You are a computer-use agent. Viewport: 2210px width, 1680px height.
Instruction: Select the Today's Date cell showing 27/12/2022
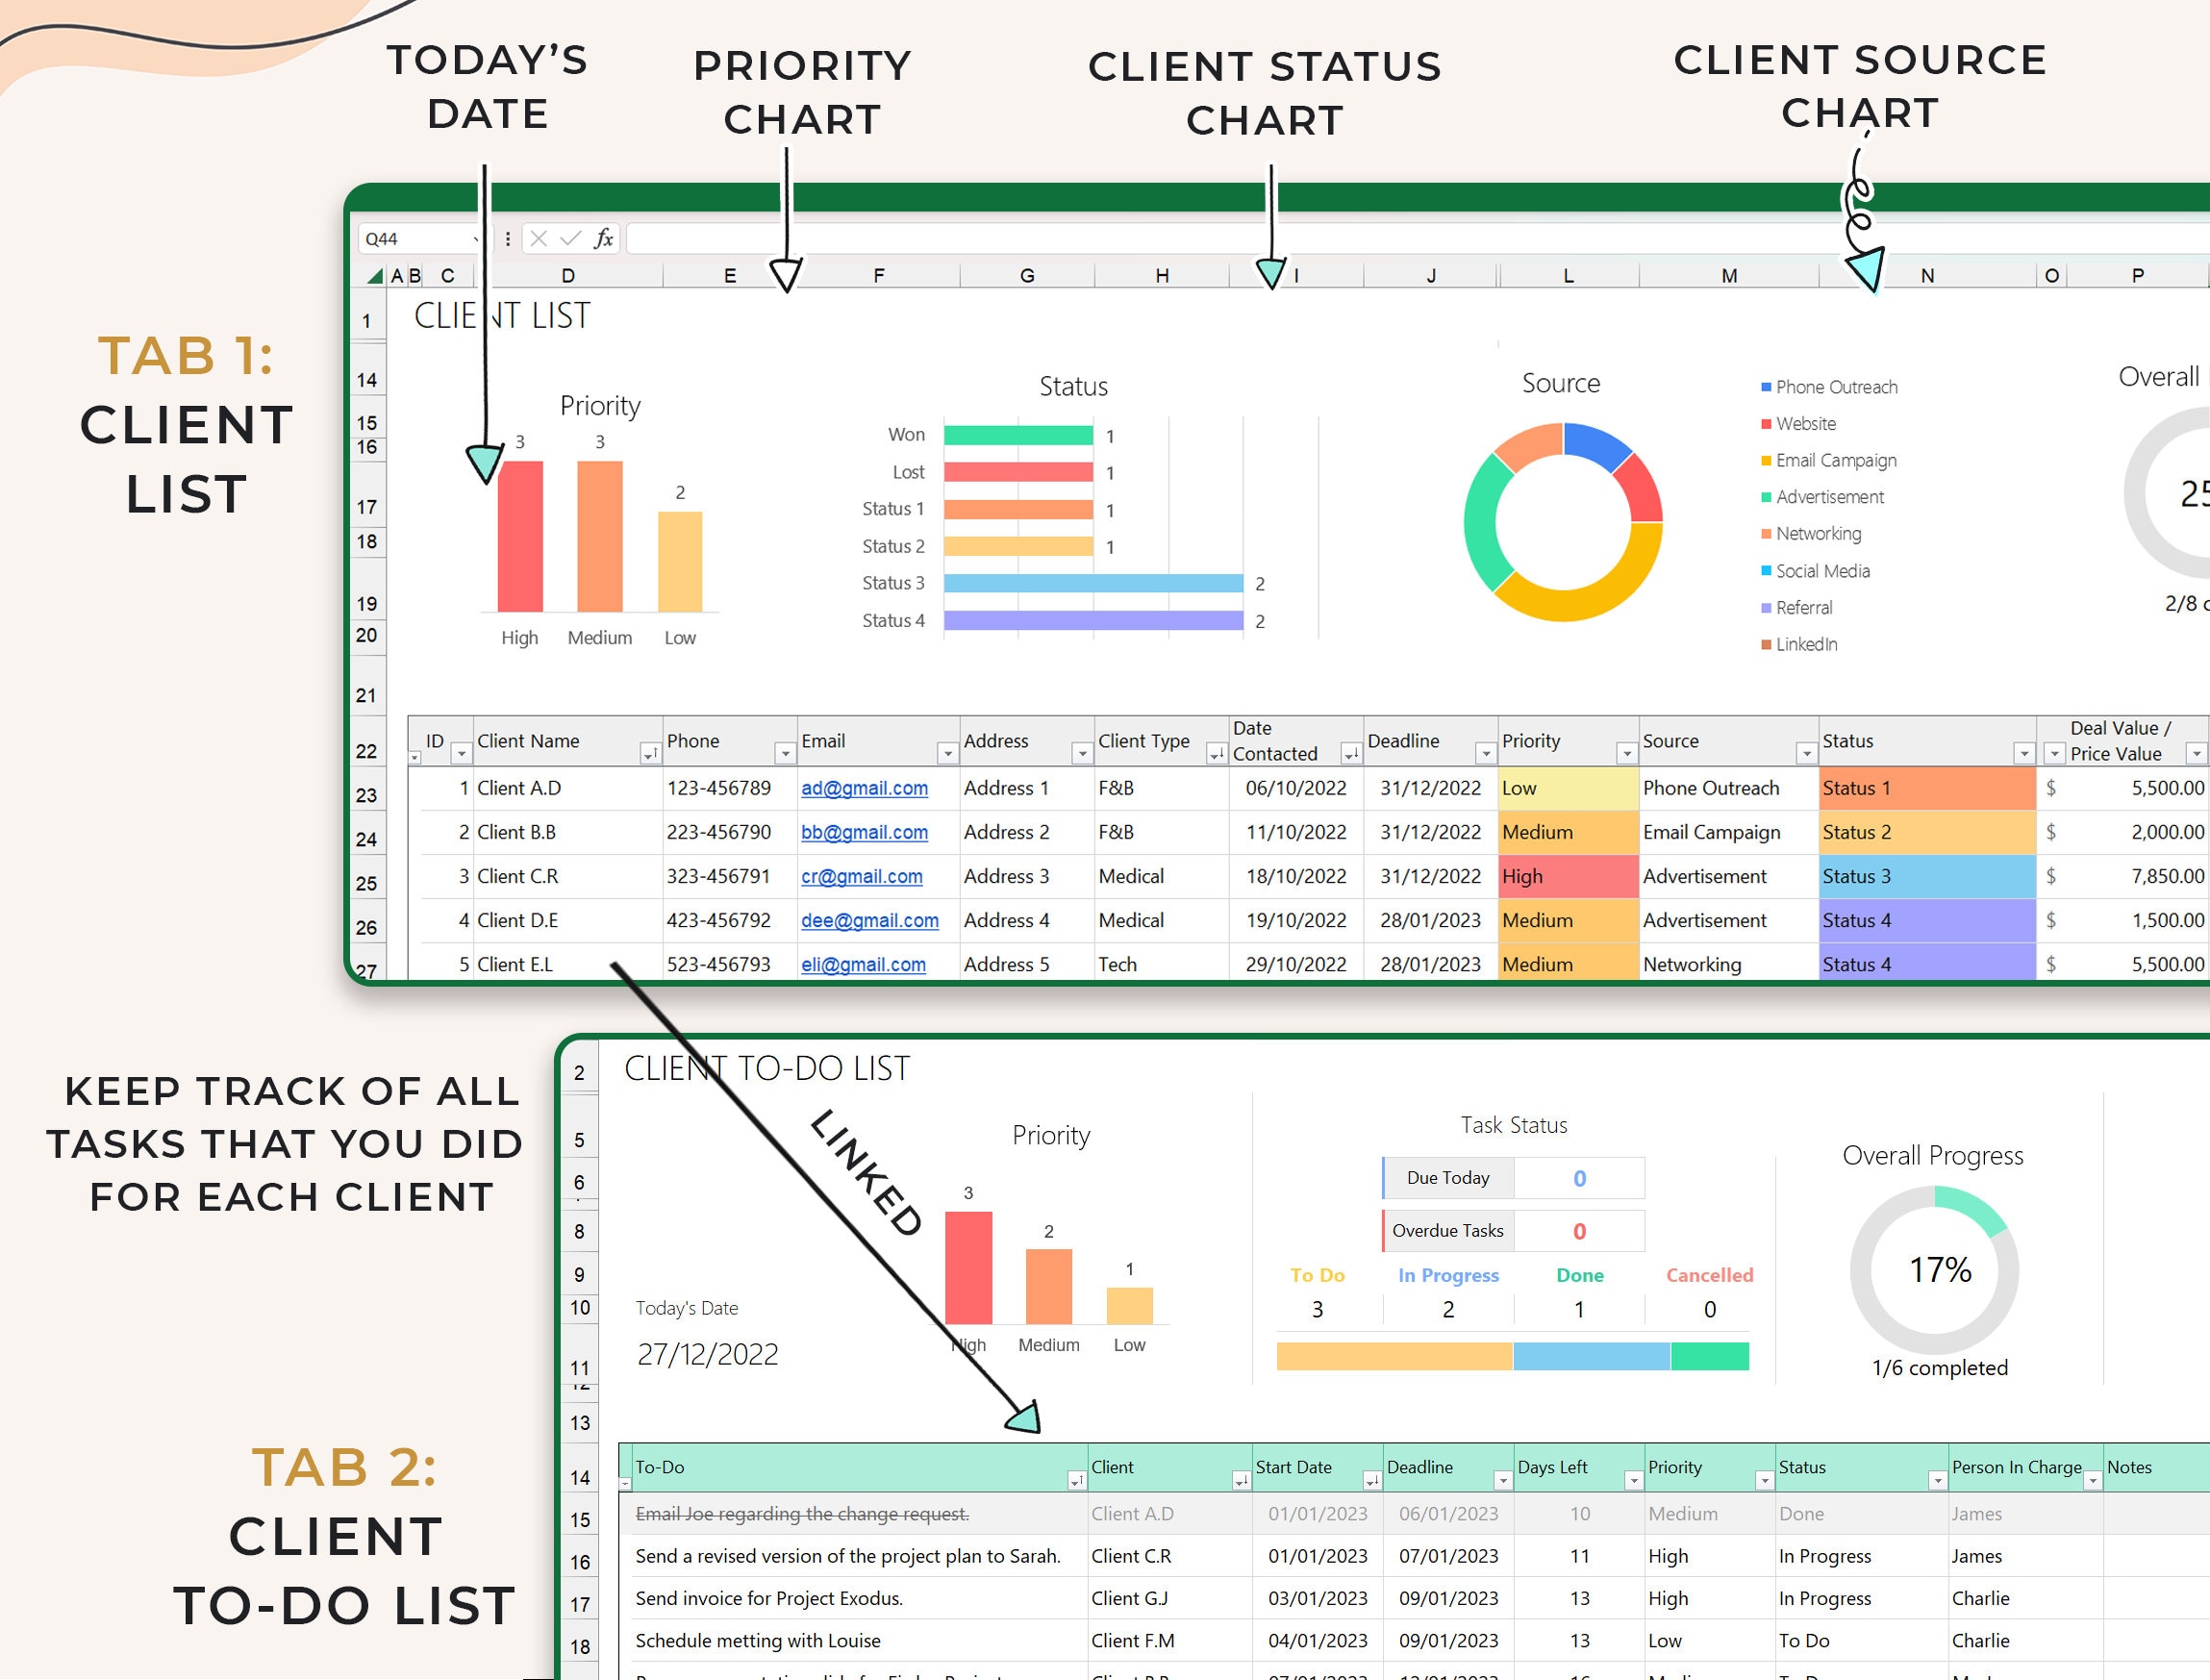coord(710,1353)
